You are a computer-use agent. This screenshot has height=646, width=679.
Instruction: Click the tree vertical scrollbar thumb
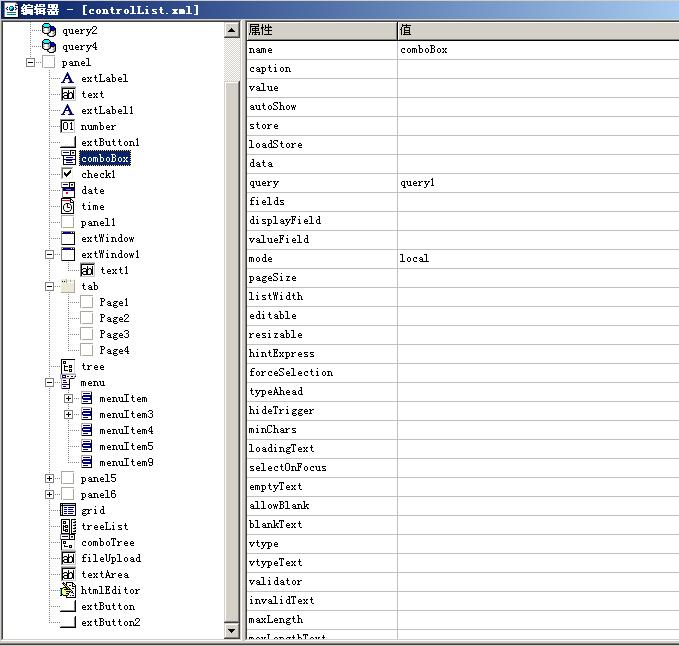pyautogui.click(x=232, y=352)
